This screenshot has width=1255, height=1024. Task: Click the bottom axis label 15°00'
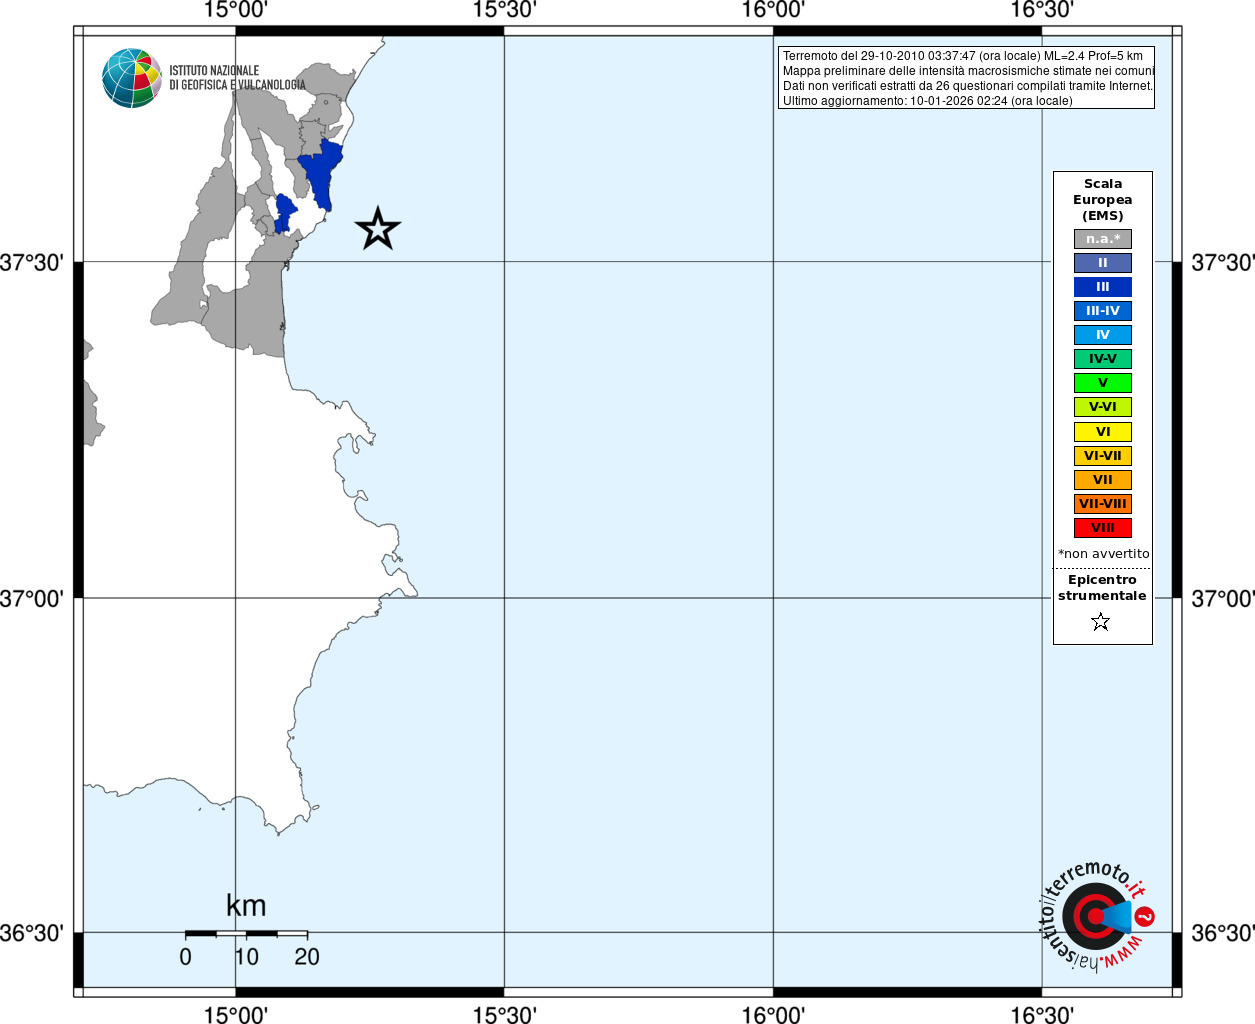point(235,1015)
